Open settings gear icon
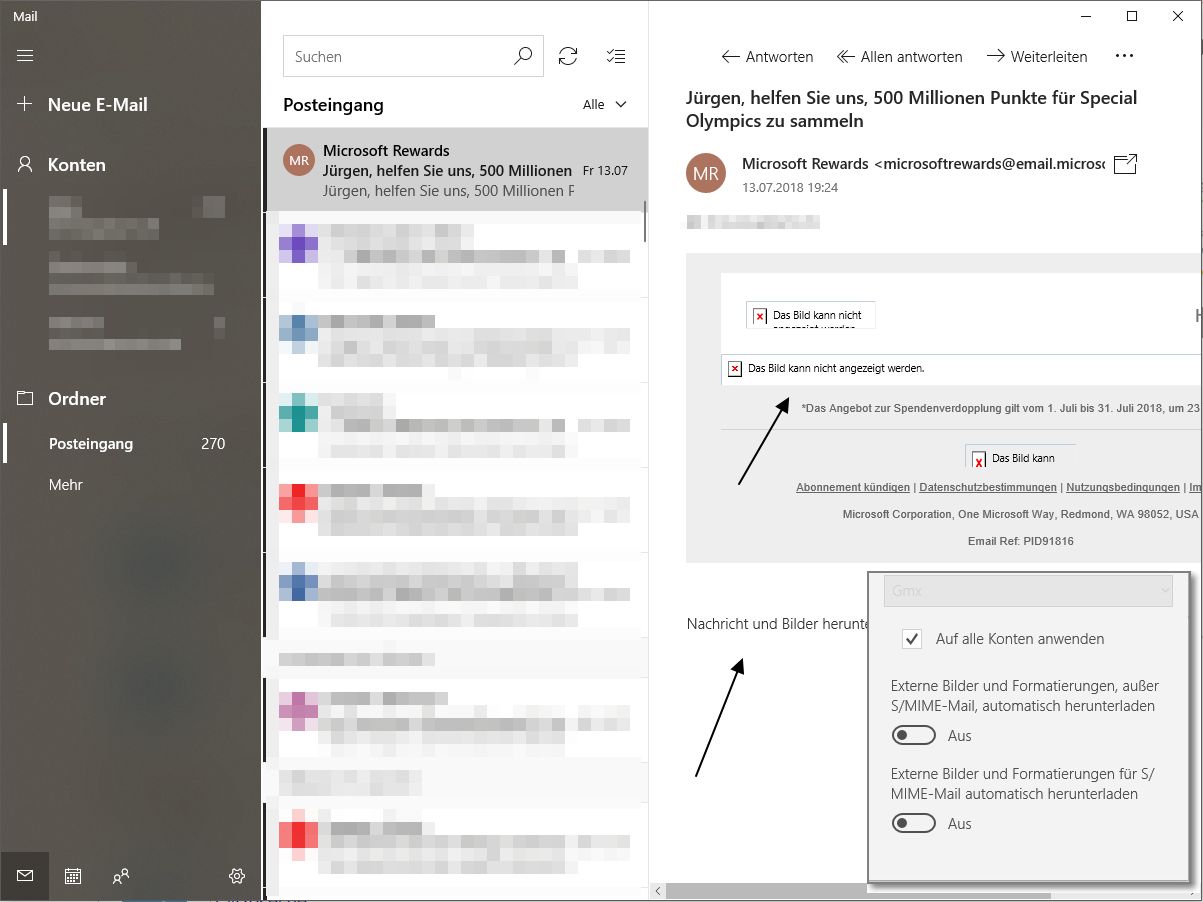The width and height of the screenshot is (1203, 902). click(237, 876)
